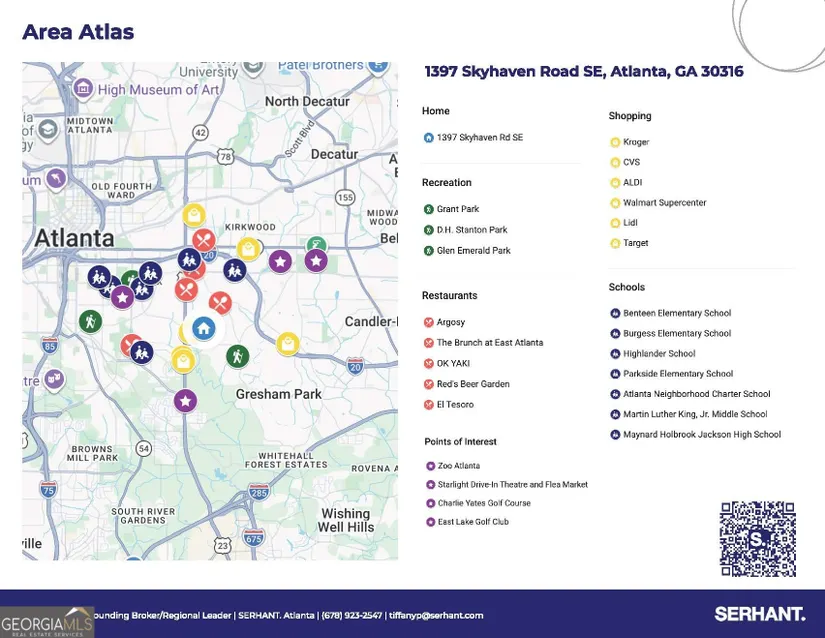
Task: Click the Interstate 675 shield on the map
Action: (x=253, y=538)
